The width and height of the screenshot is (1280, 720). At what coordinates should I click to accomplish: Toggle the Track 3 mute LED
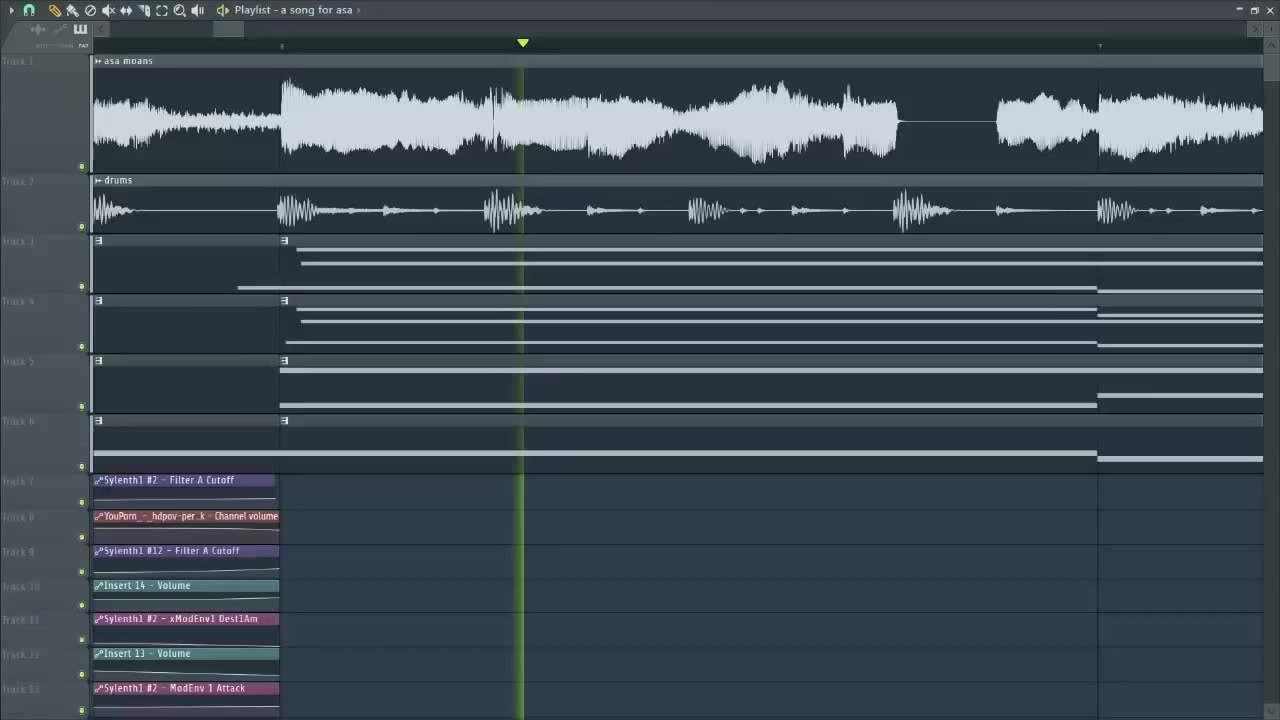pos(82,287)
